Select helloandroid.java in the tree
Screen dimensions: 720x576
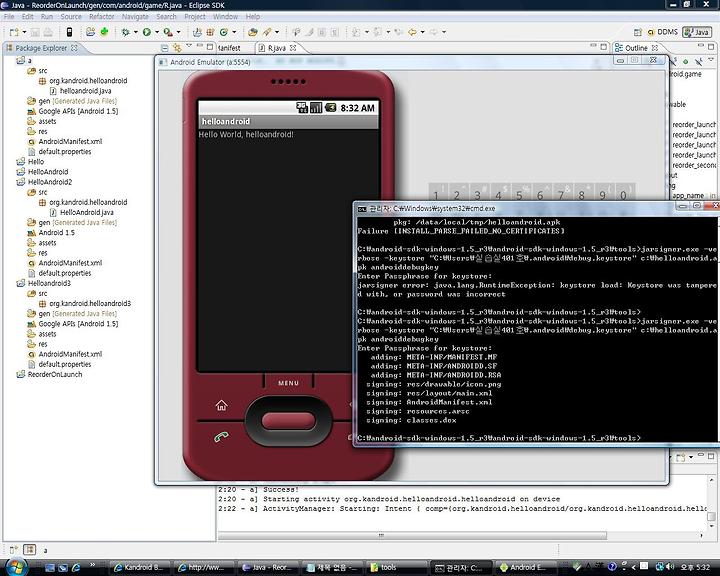[85, 91]
